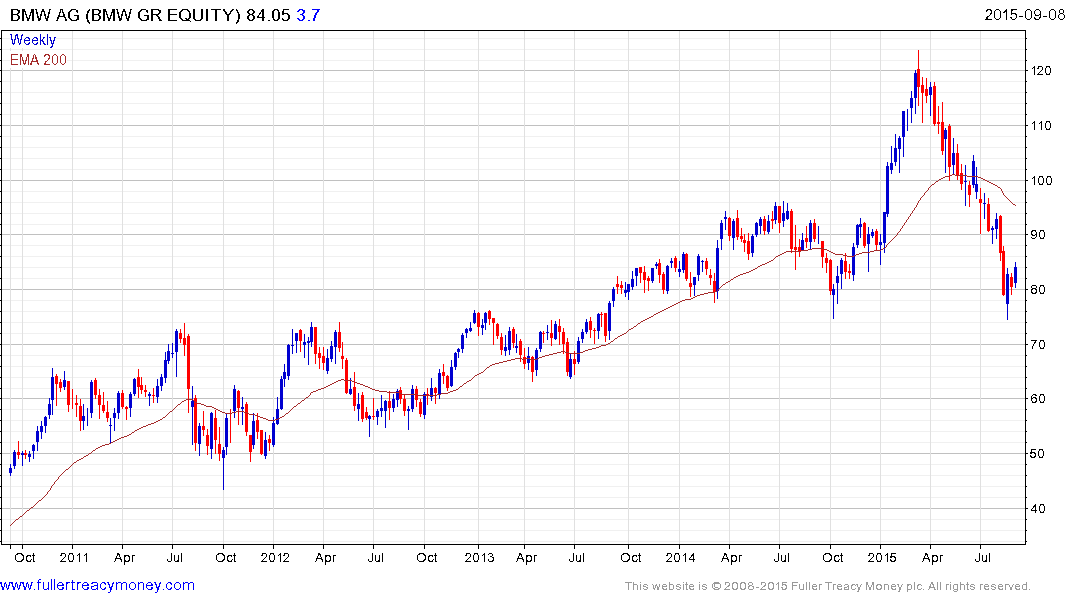Click the 2014 year axis label

pos(680,557)
